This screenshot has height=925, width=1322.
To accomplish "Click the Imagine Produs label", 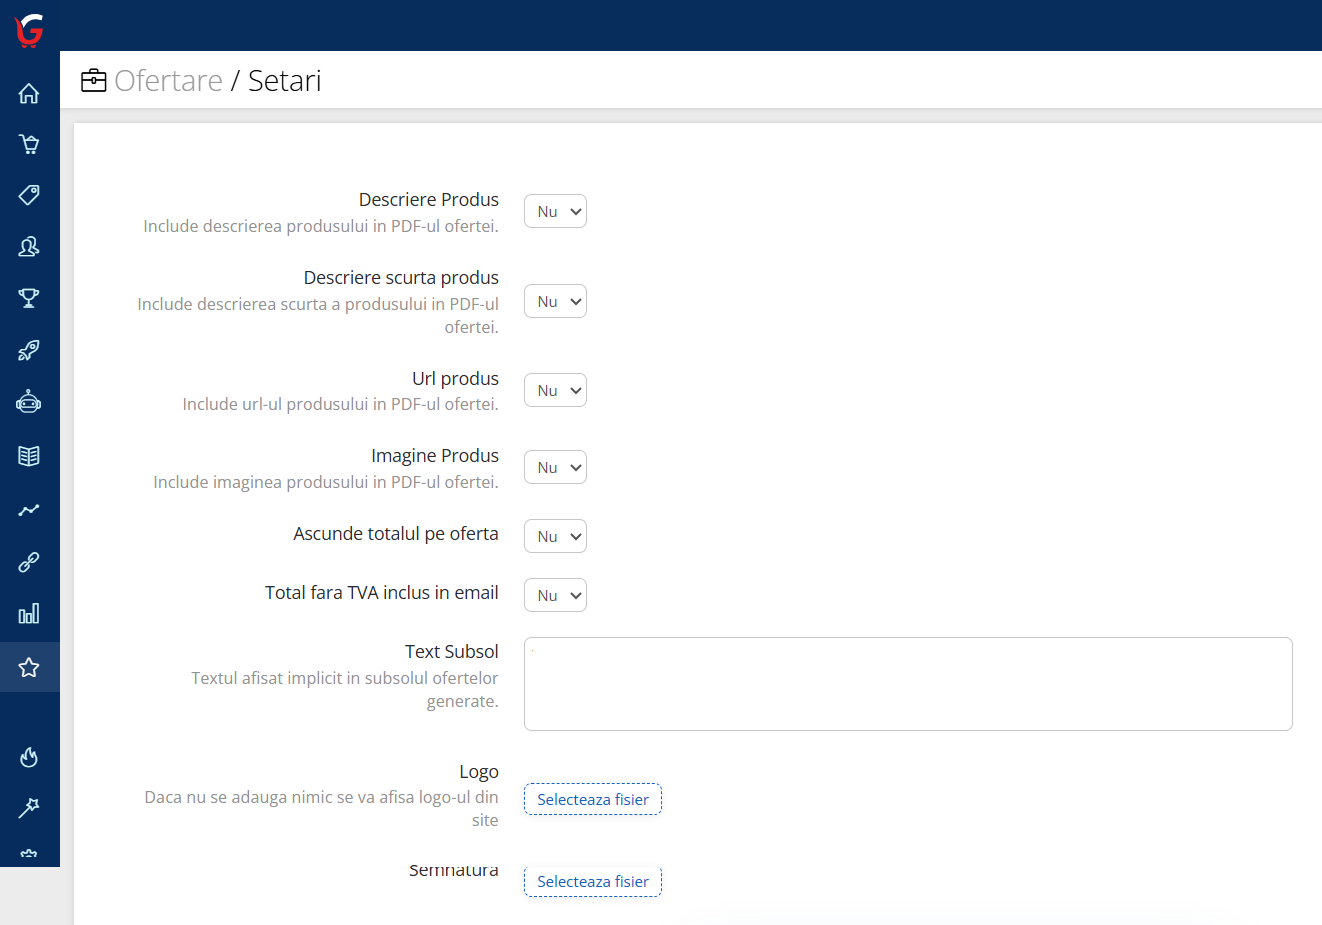I will pos(435,455).
